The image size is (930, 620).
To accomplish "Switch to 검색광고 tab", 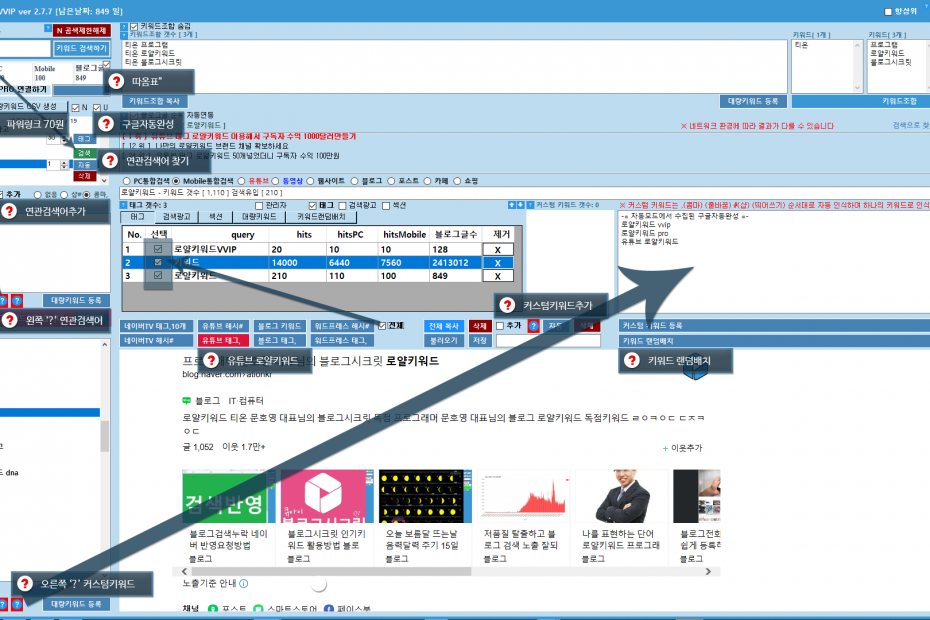I will tap(176, 217).
